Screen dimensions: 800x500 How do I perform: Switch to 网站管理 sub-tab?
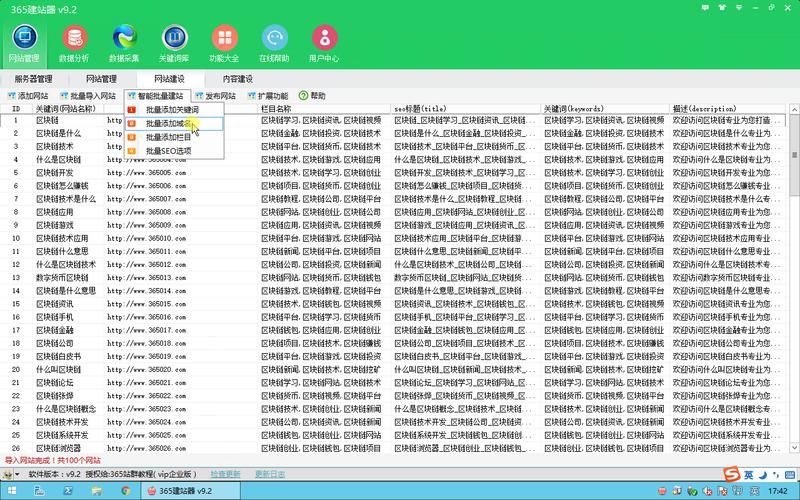102,79
